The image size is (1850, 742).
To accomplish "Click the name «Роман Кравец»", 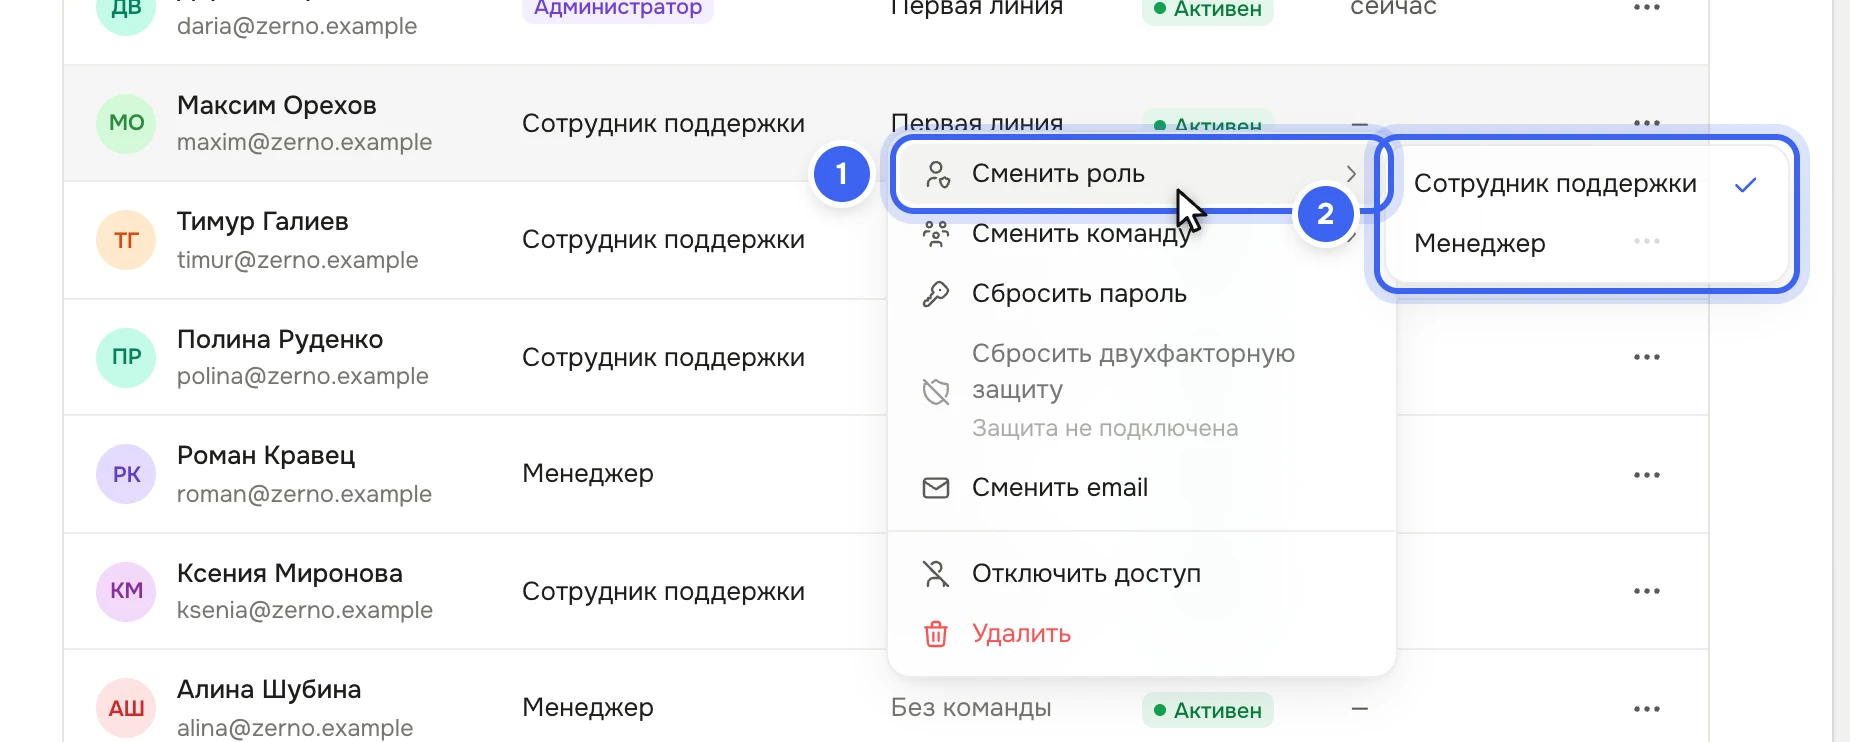I will tap(266, 456).
